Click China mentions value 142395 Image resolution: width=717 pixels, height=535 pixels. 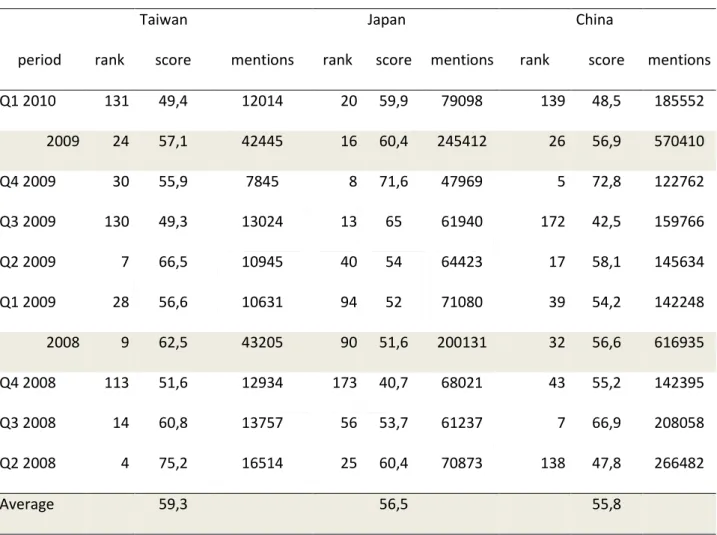(679, 383)
